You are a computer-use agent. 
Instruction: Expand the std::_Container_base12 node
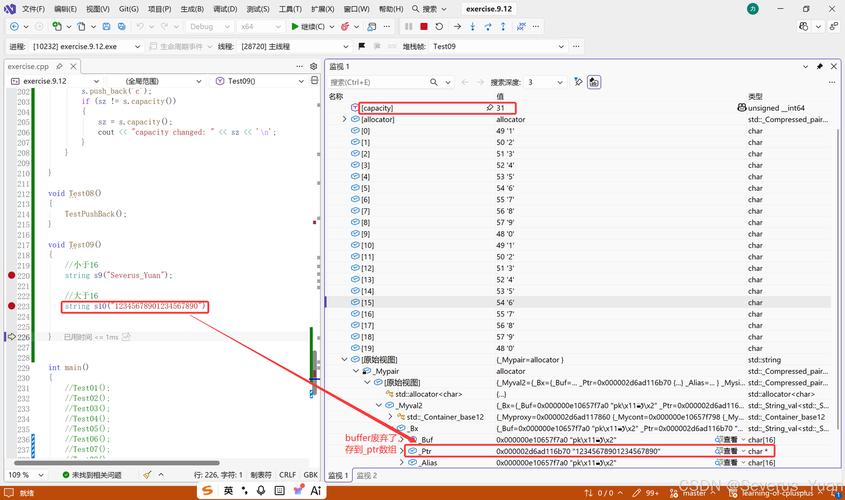click(390, 416)
